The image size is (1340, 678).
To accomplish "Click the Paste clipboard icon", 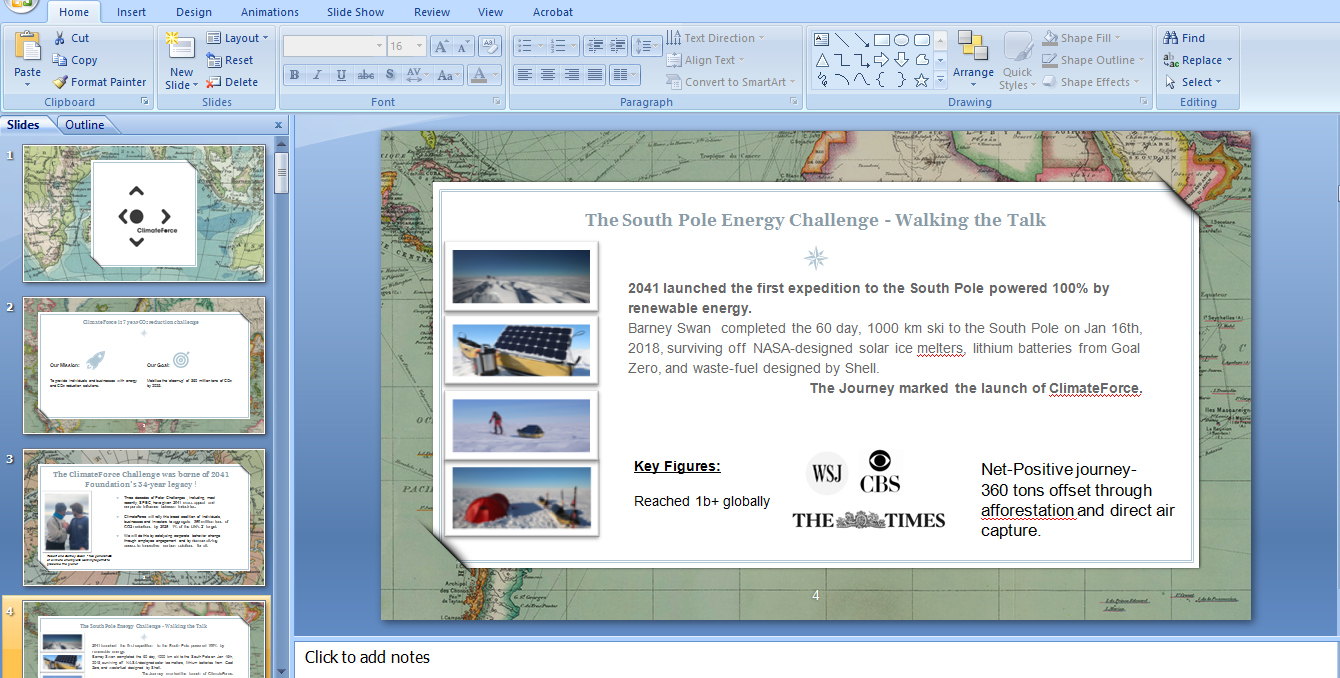I will [28, 48].
